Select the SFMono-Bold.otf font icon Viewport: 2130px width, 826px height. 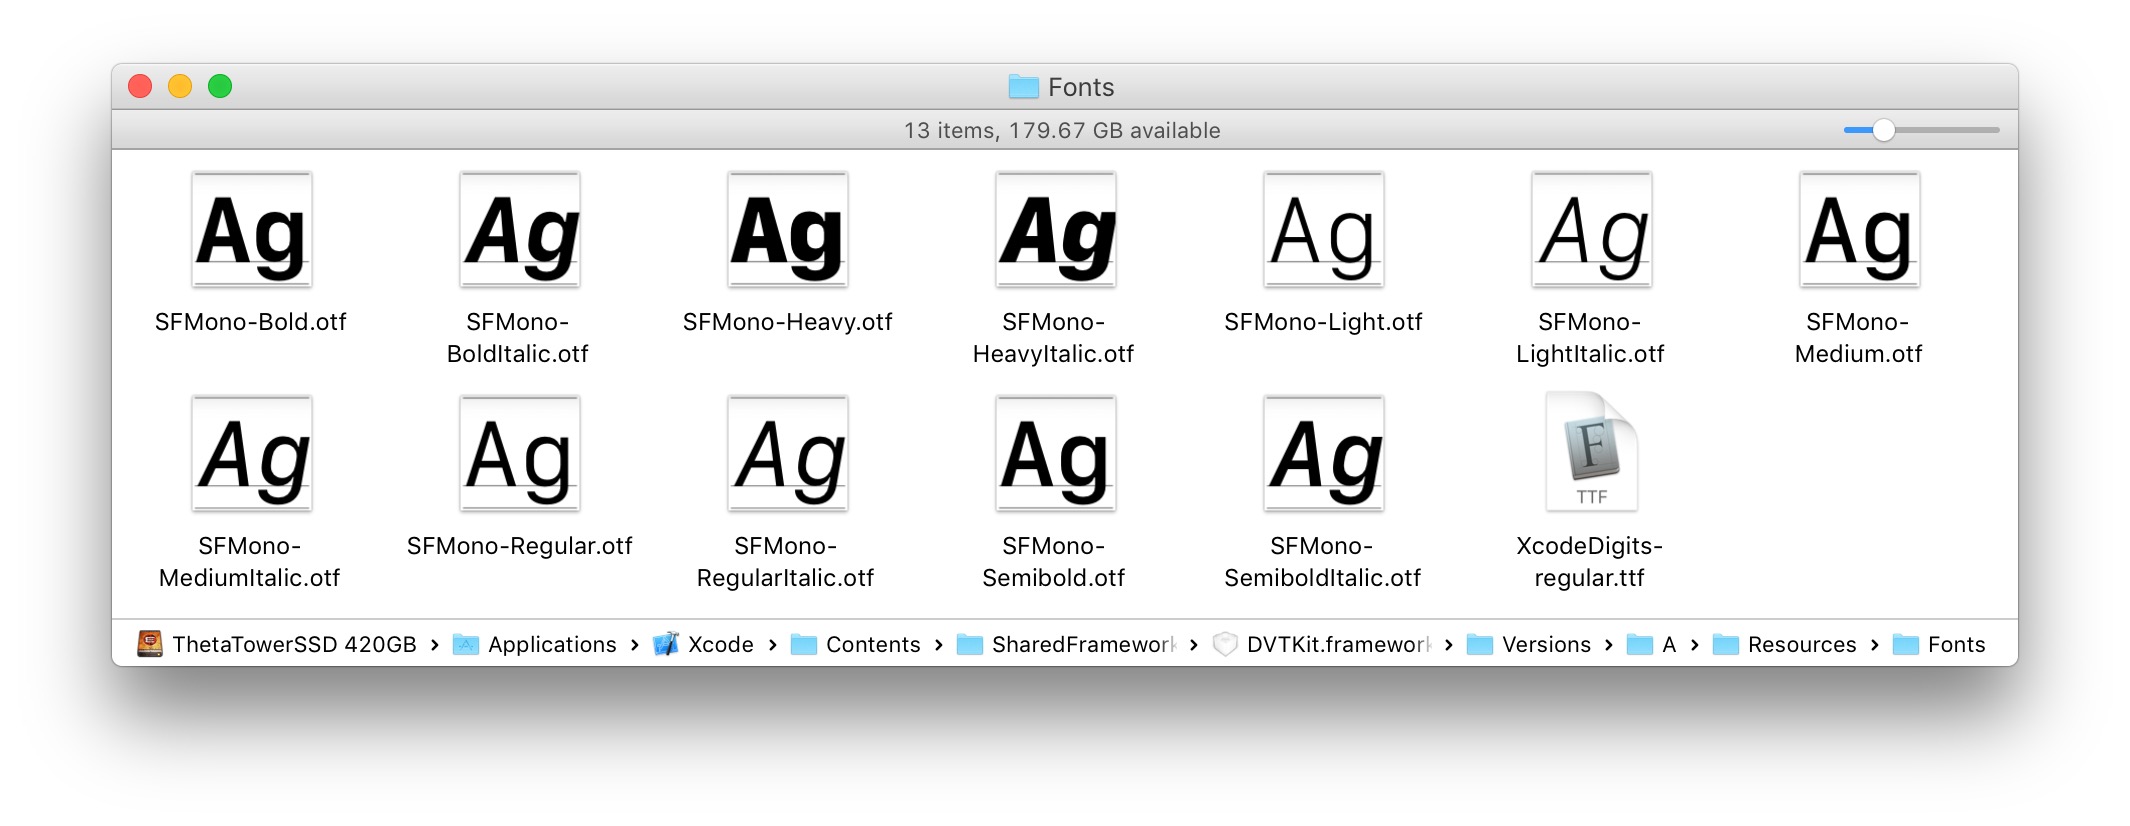click(252, 230)
